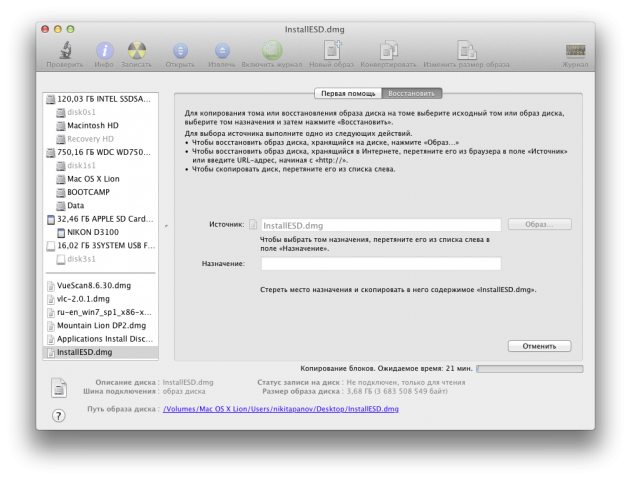Image resolution: width=631 pixels, height=480 pixels.
Task: Click the Назначение destination field
Action: [x=380, y=263]
